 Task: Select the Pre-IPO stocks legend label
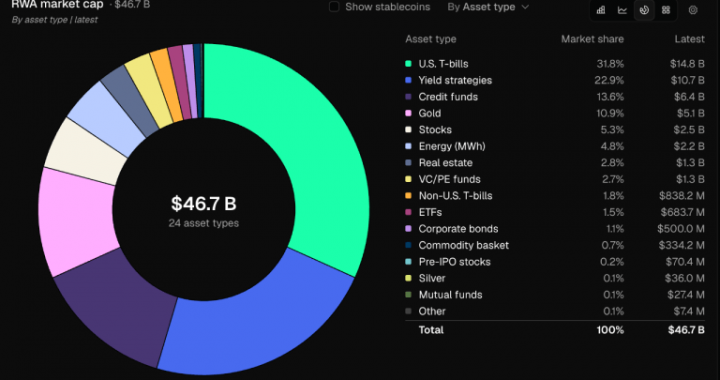click(x=454, y=262)
